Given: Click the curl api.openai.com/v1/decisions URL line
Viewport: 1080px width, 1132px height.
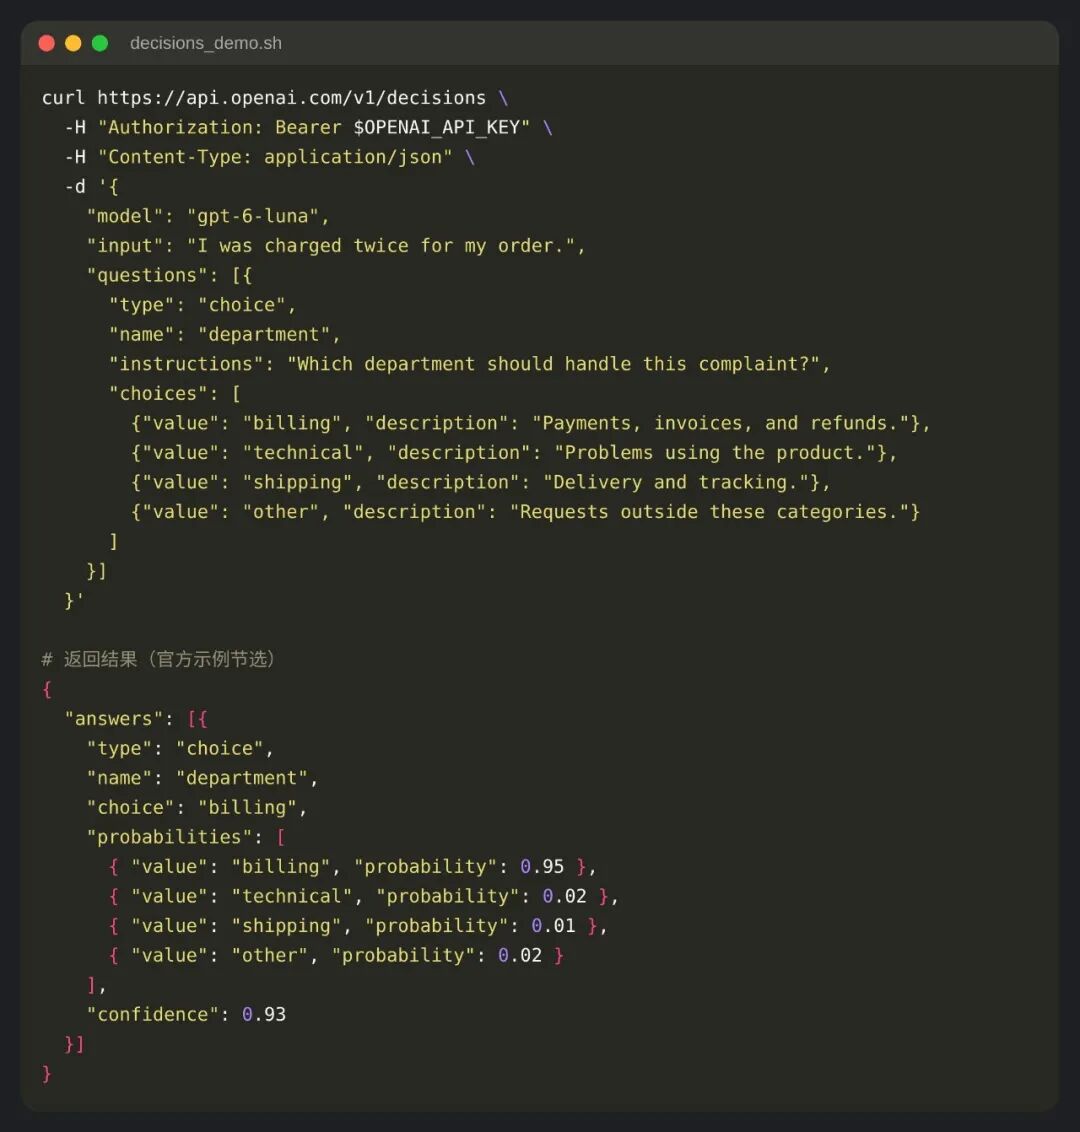Looking at the screenshot, I should tap(275, 97).
